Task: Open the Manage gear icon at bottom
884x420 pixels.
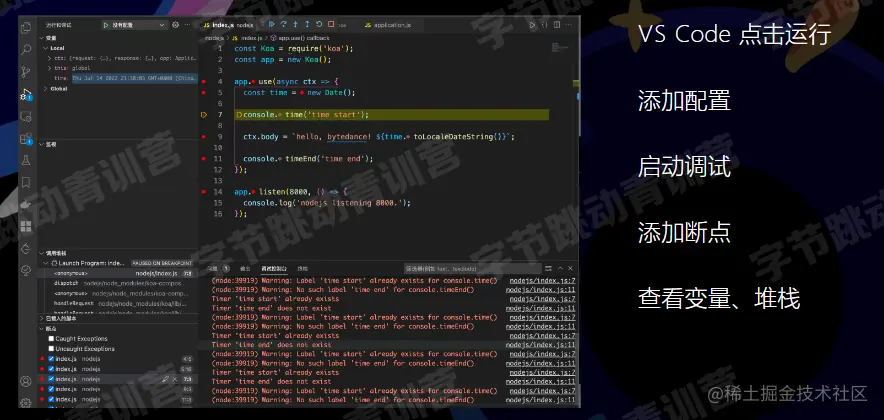Action: coord(25,403)
